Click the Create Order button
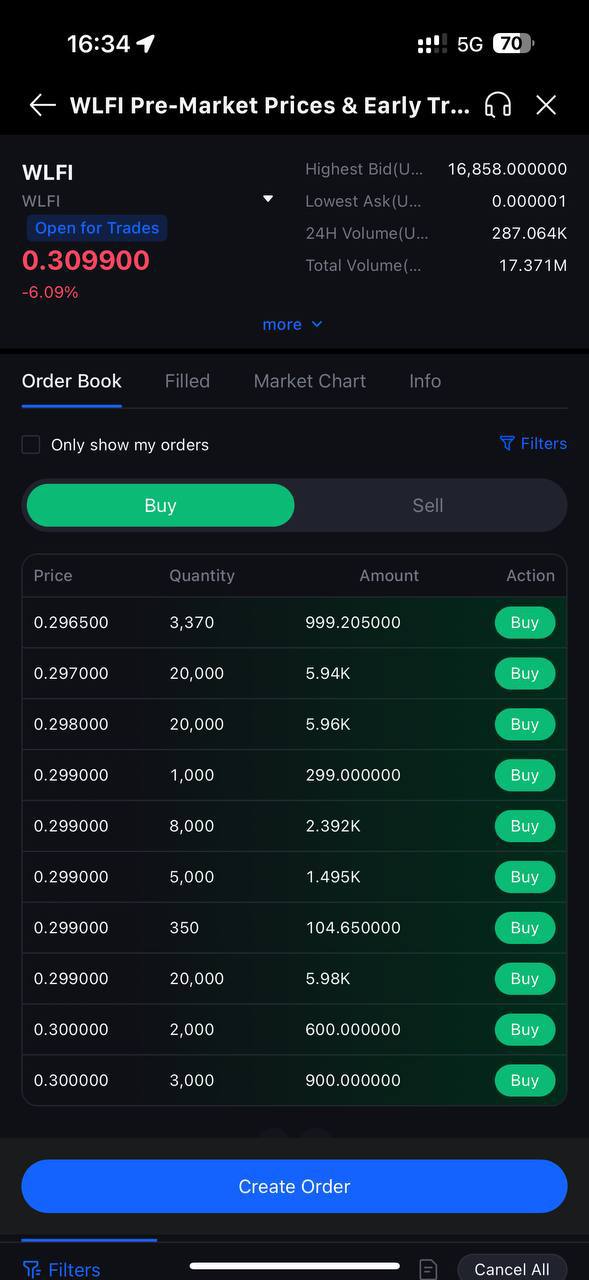This screenshot has width=589, height=1280. (x=294, y=1186)
